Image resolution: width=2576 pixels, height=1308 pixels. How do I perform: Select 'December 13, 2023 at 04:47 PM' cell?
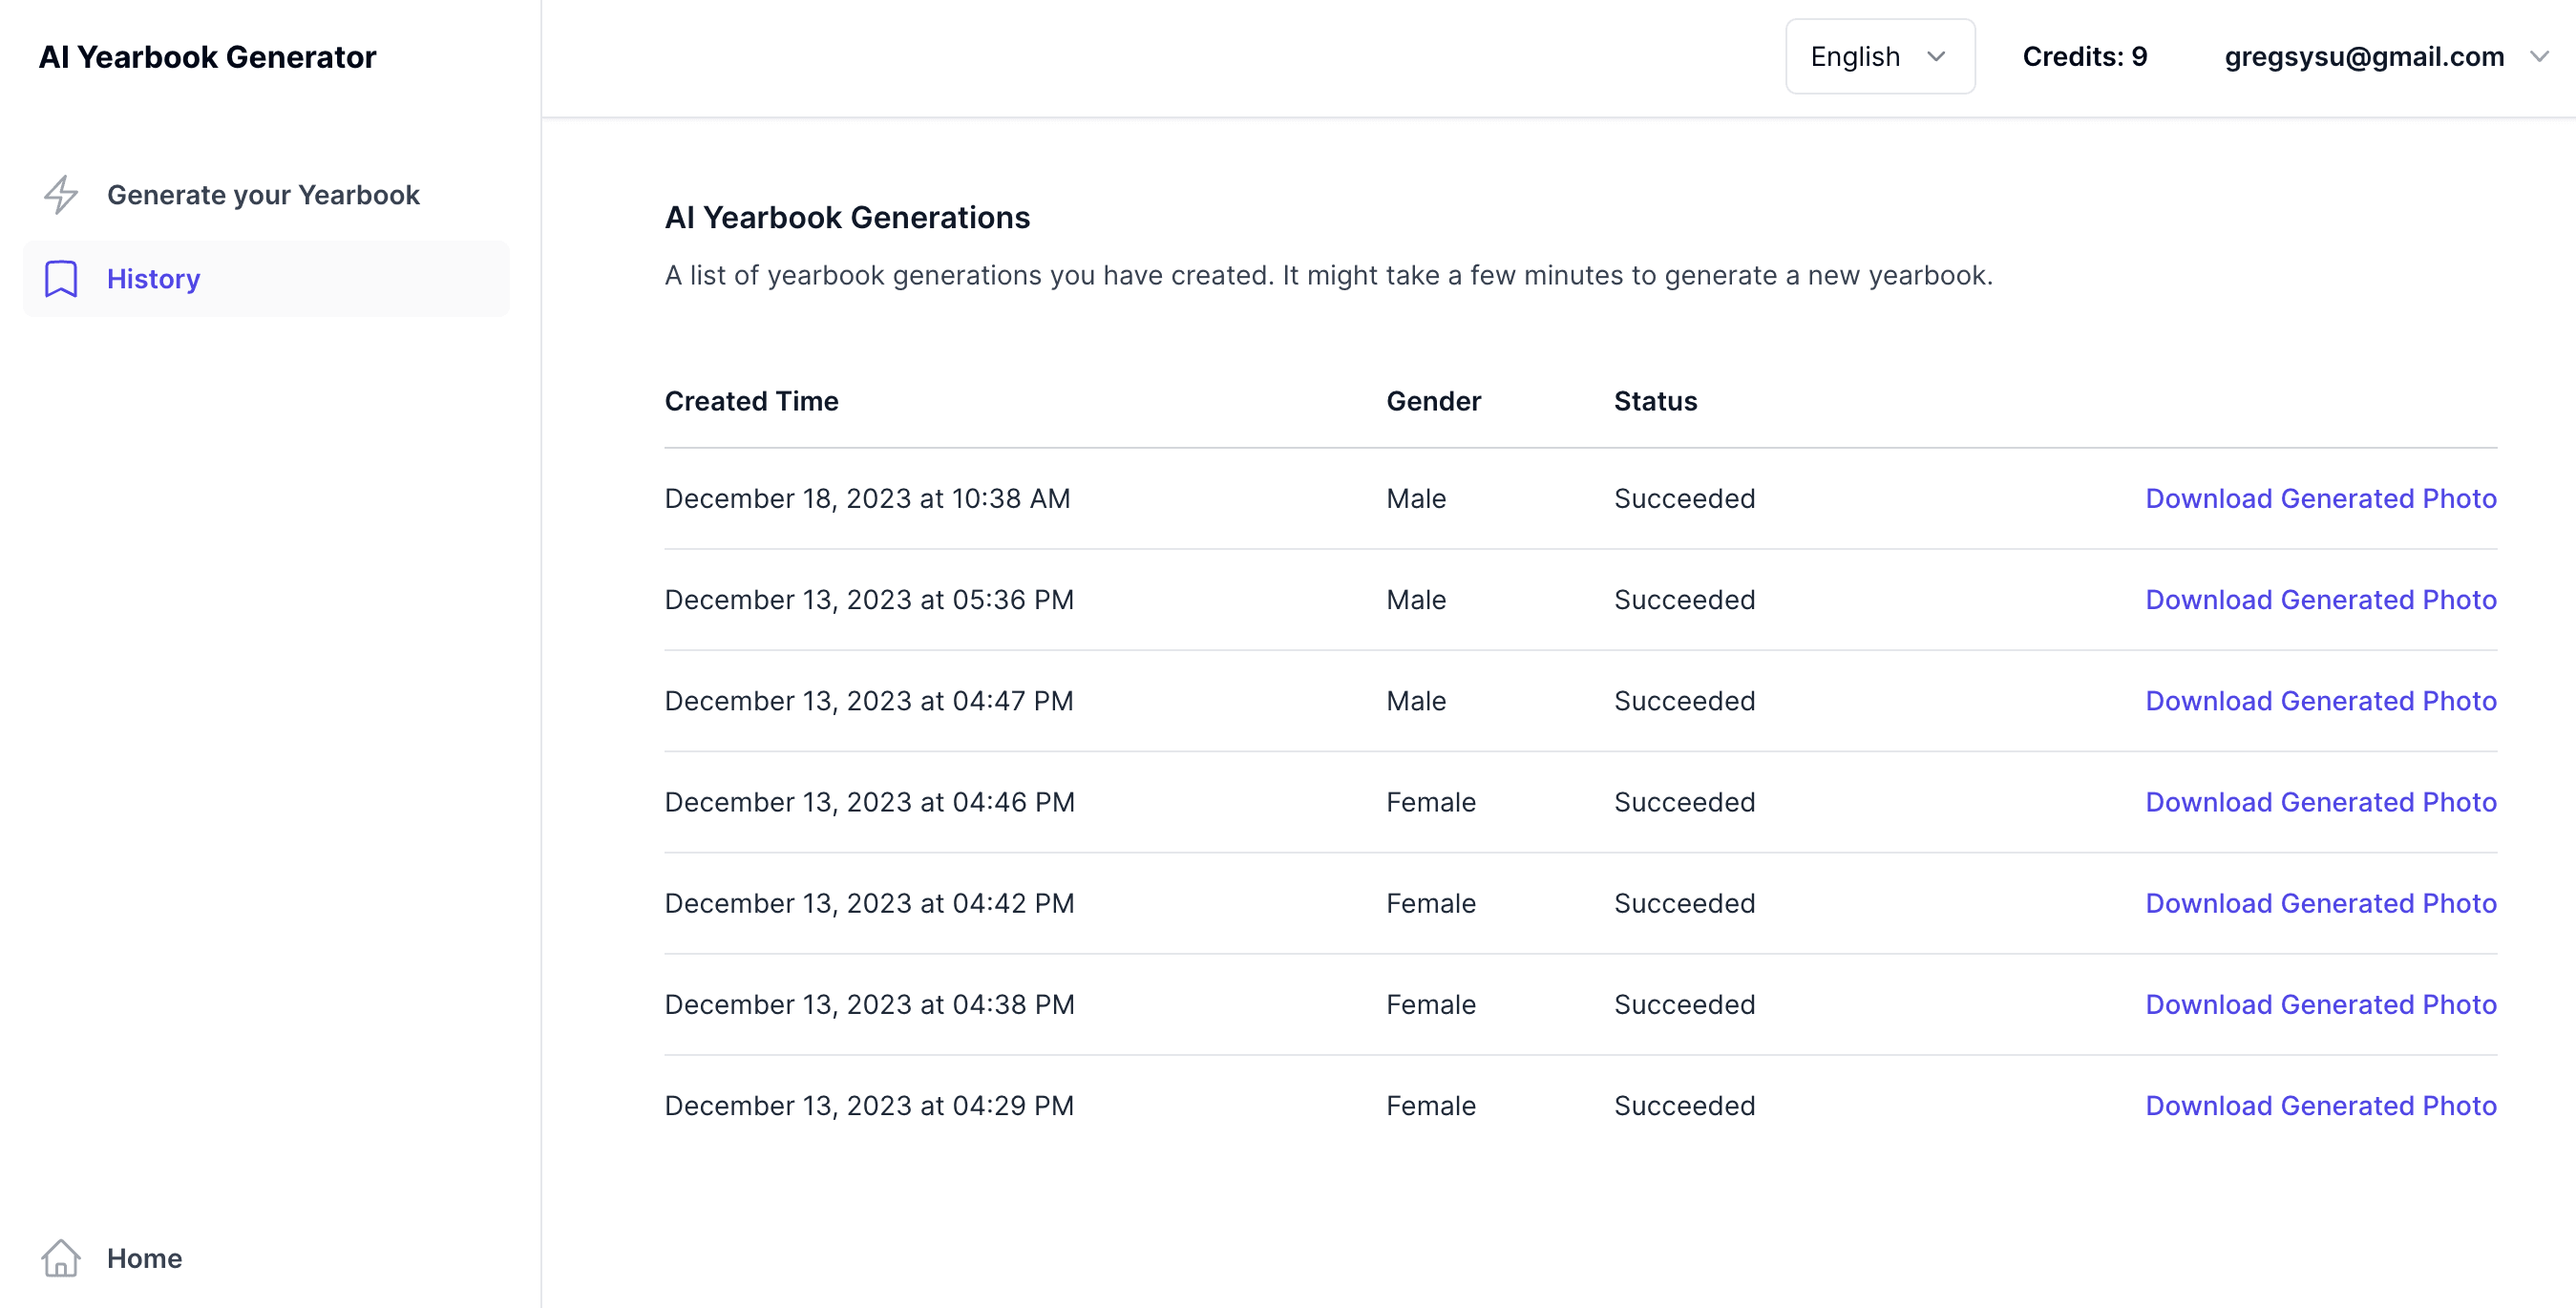869,701
